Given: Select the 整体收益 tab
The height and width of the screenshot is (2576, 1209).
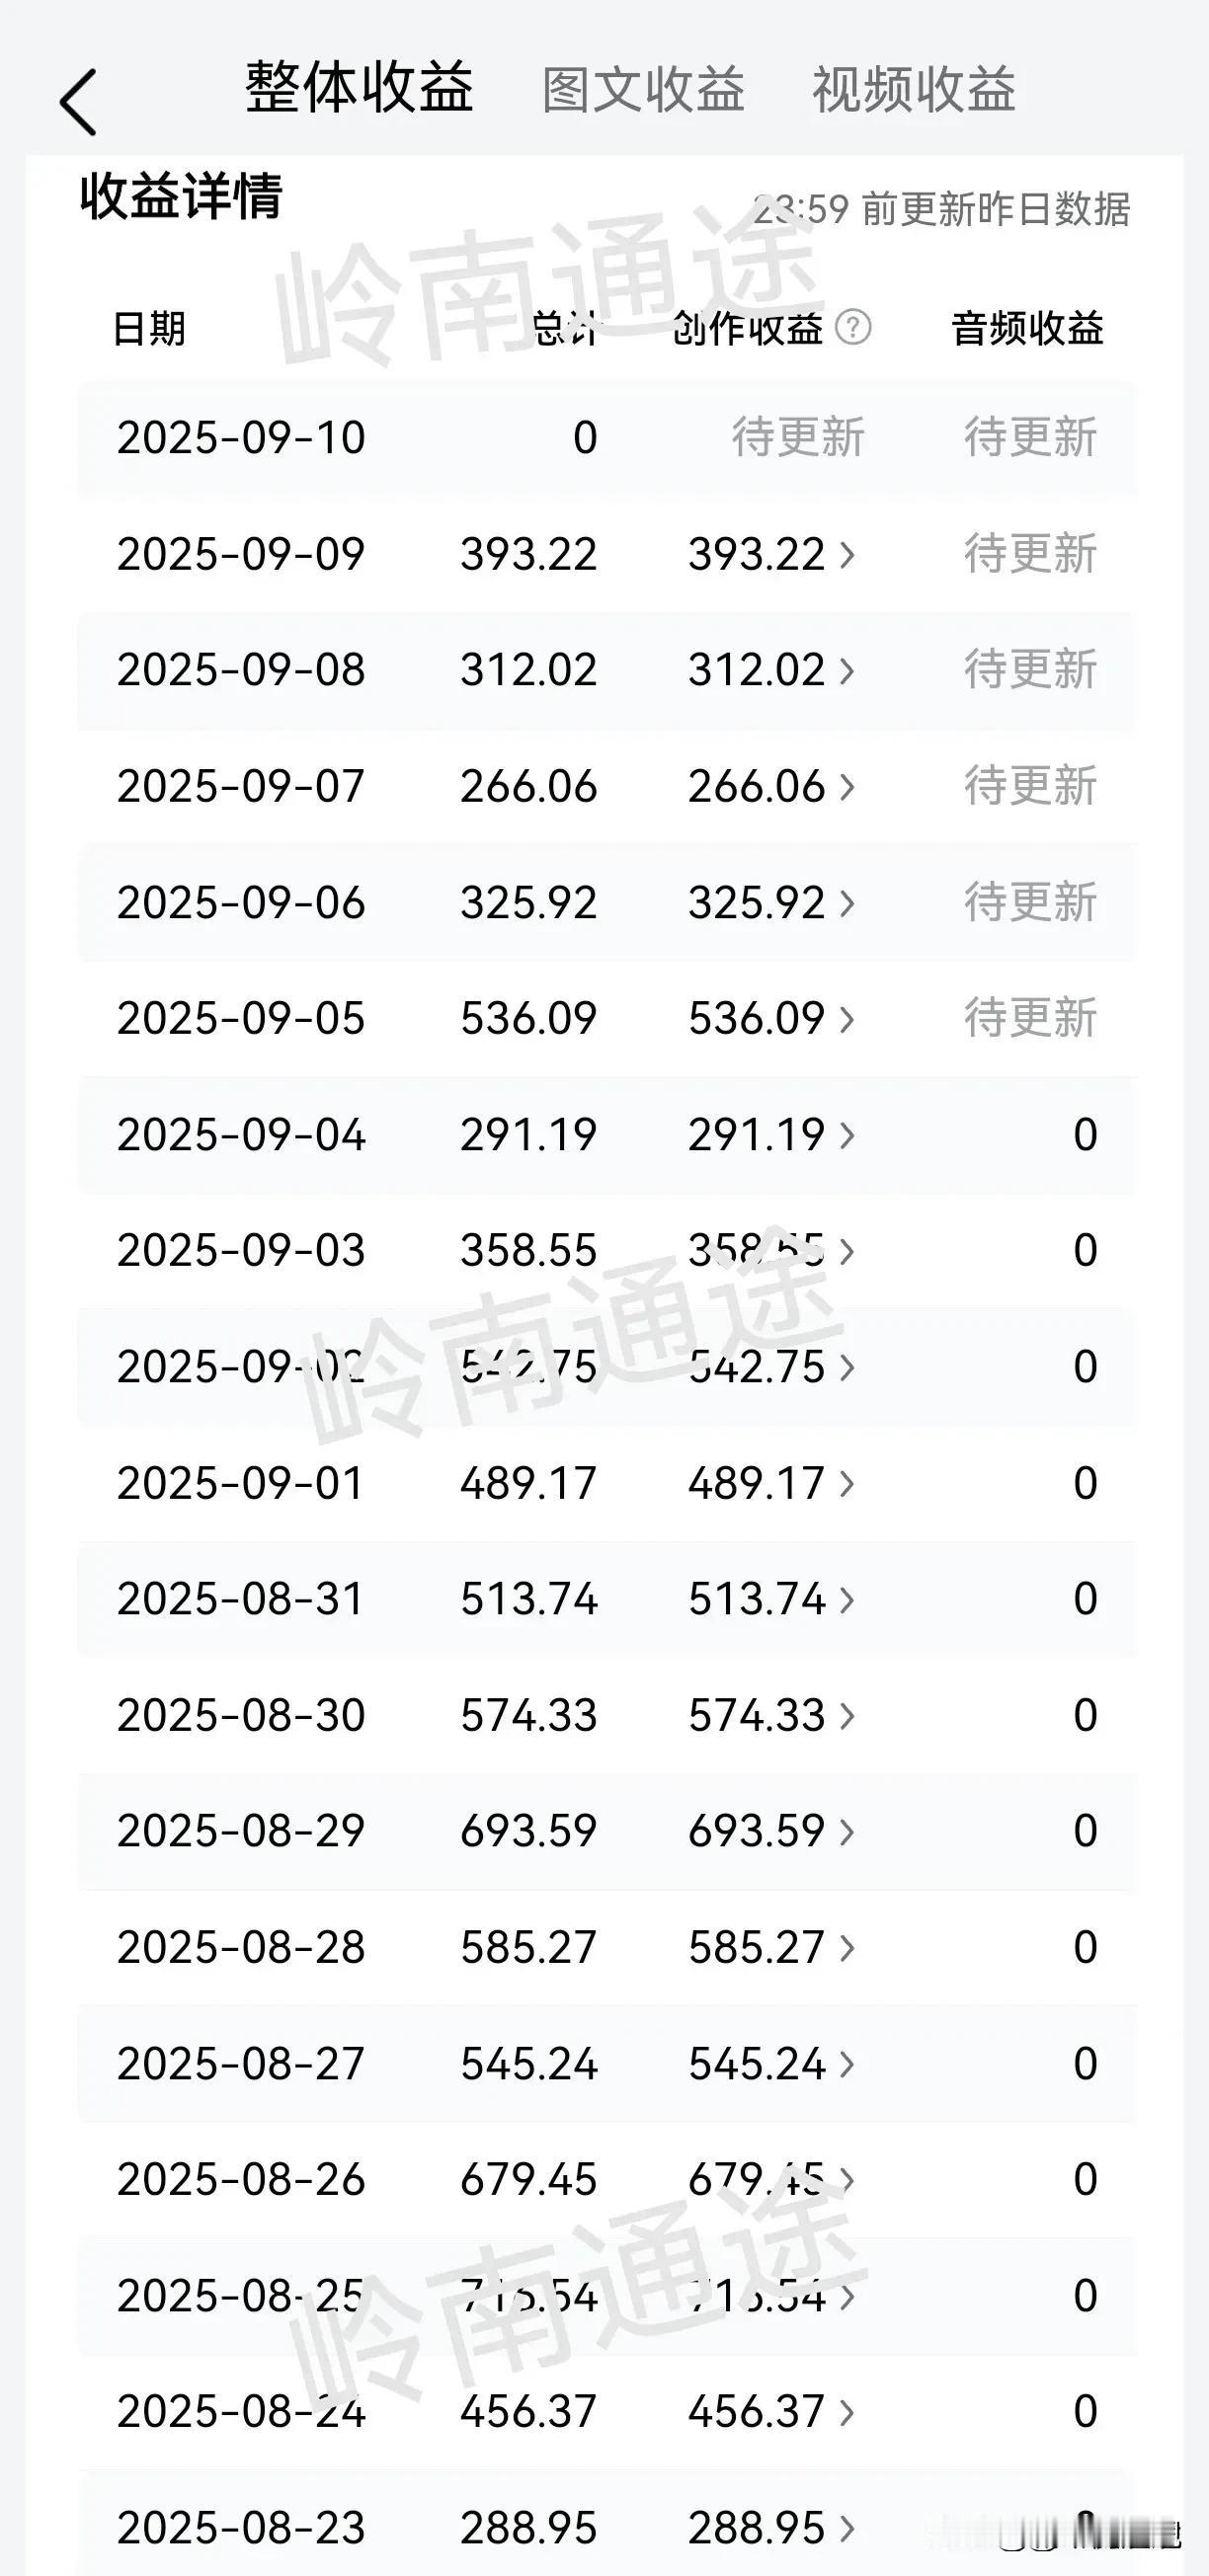Looking at the screenshot, I should tap(359, 88).
